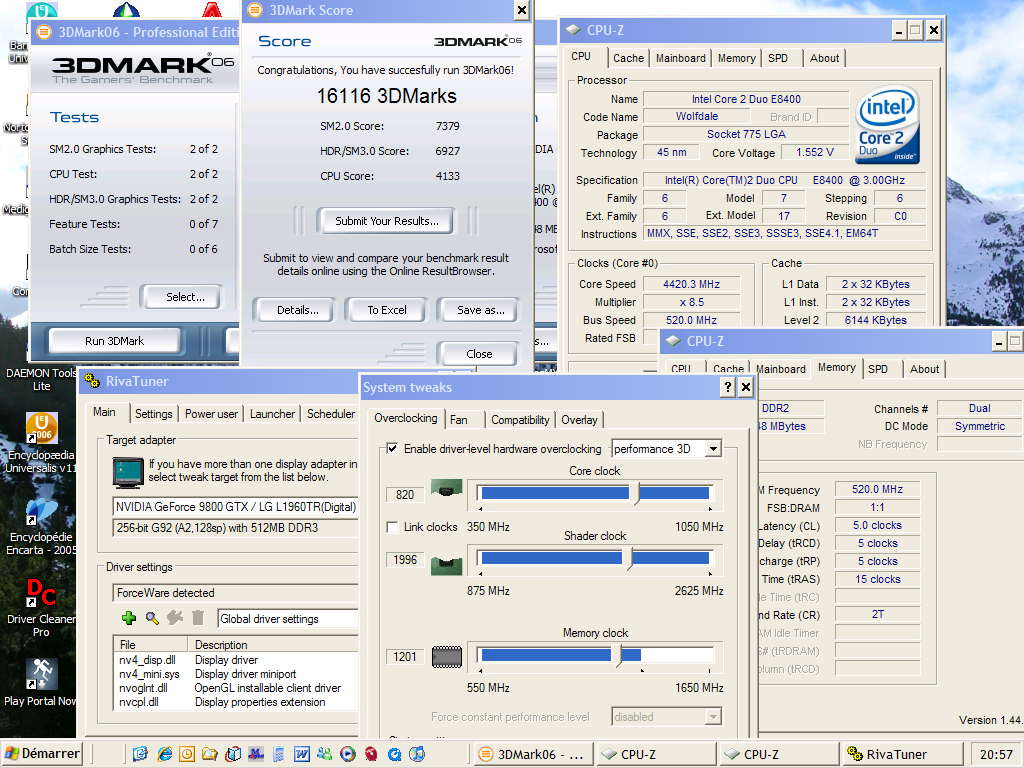Export the score with To Excel button
Viewport: 1024px width, 768px height.
tap(387, 310)
